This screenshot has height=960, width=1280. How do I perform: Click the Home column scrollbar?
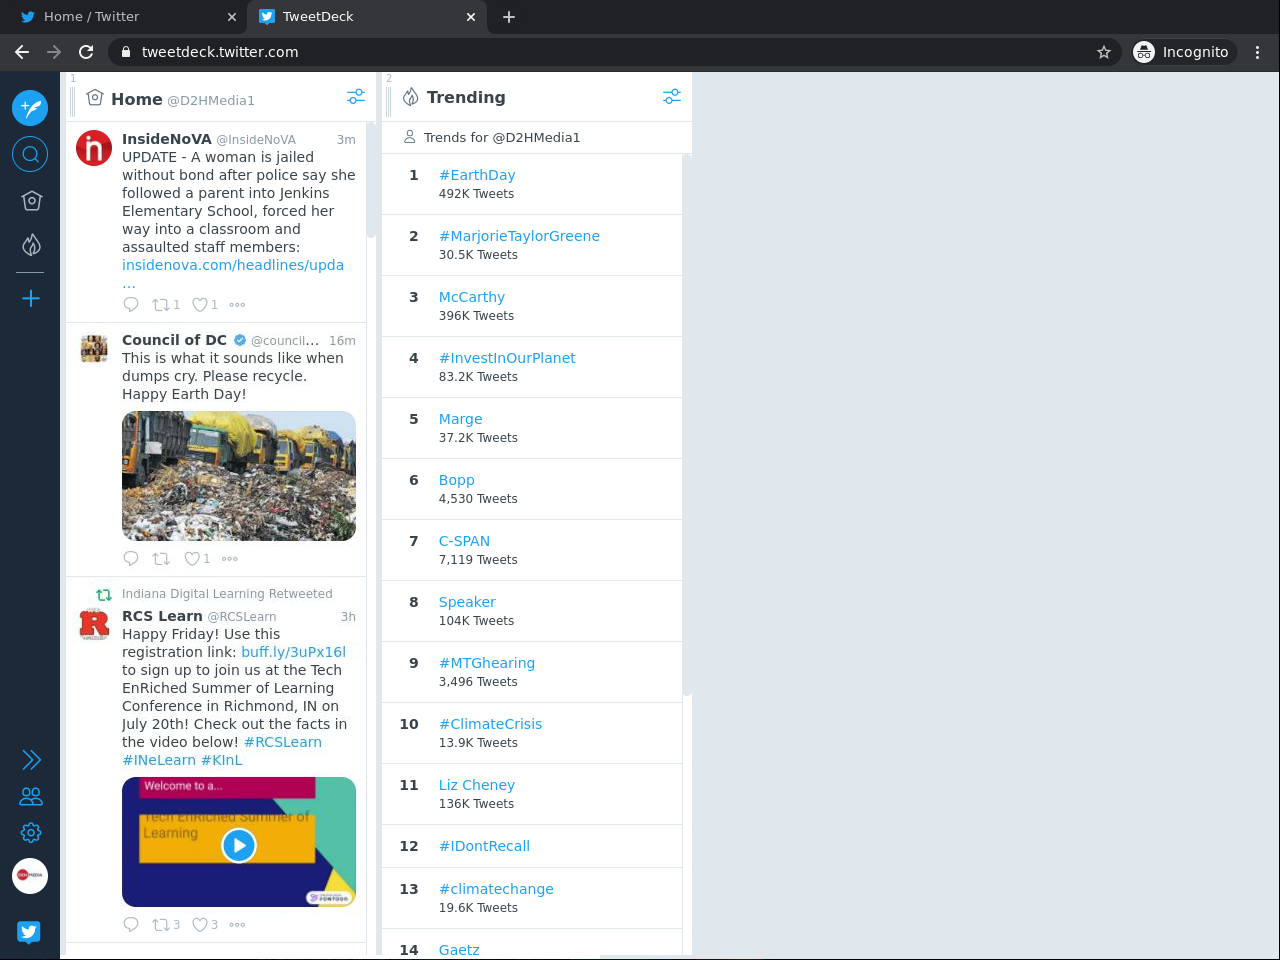click(x=371, y=180)
